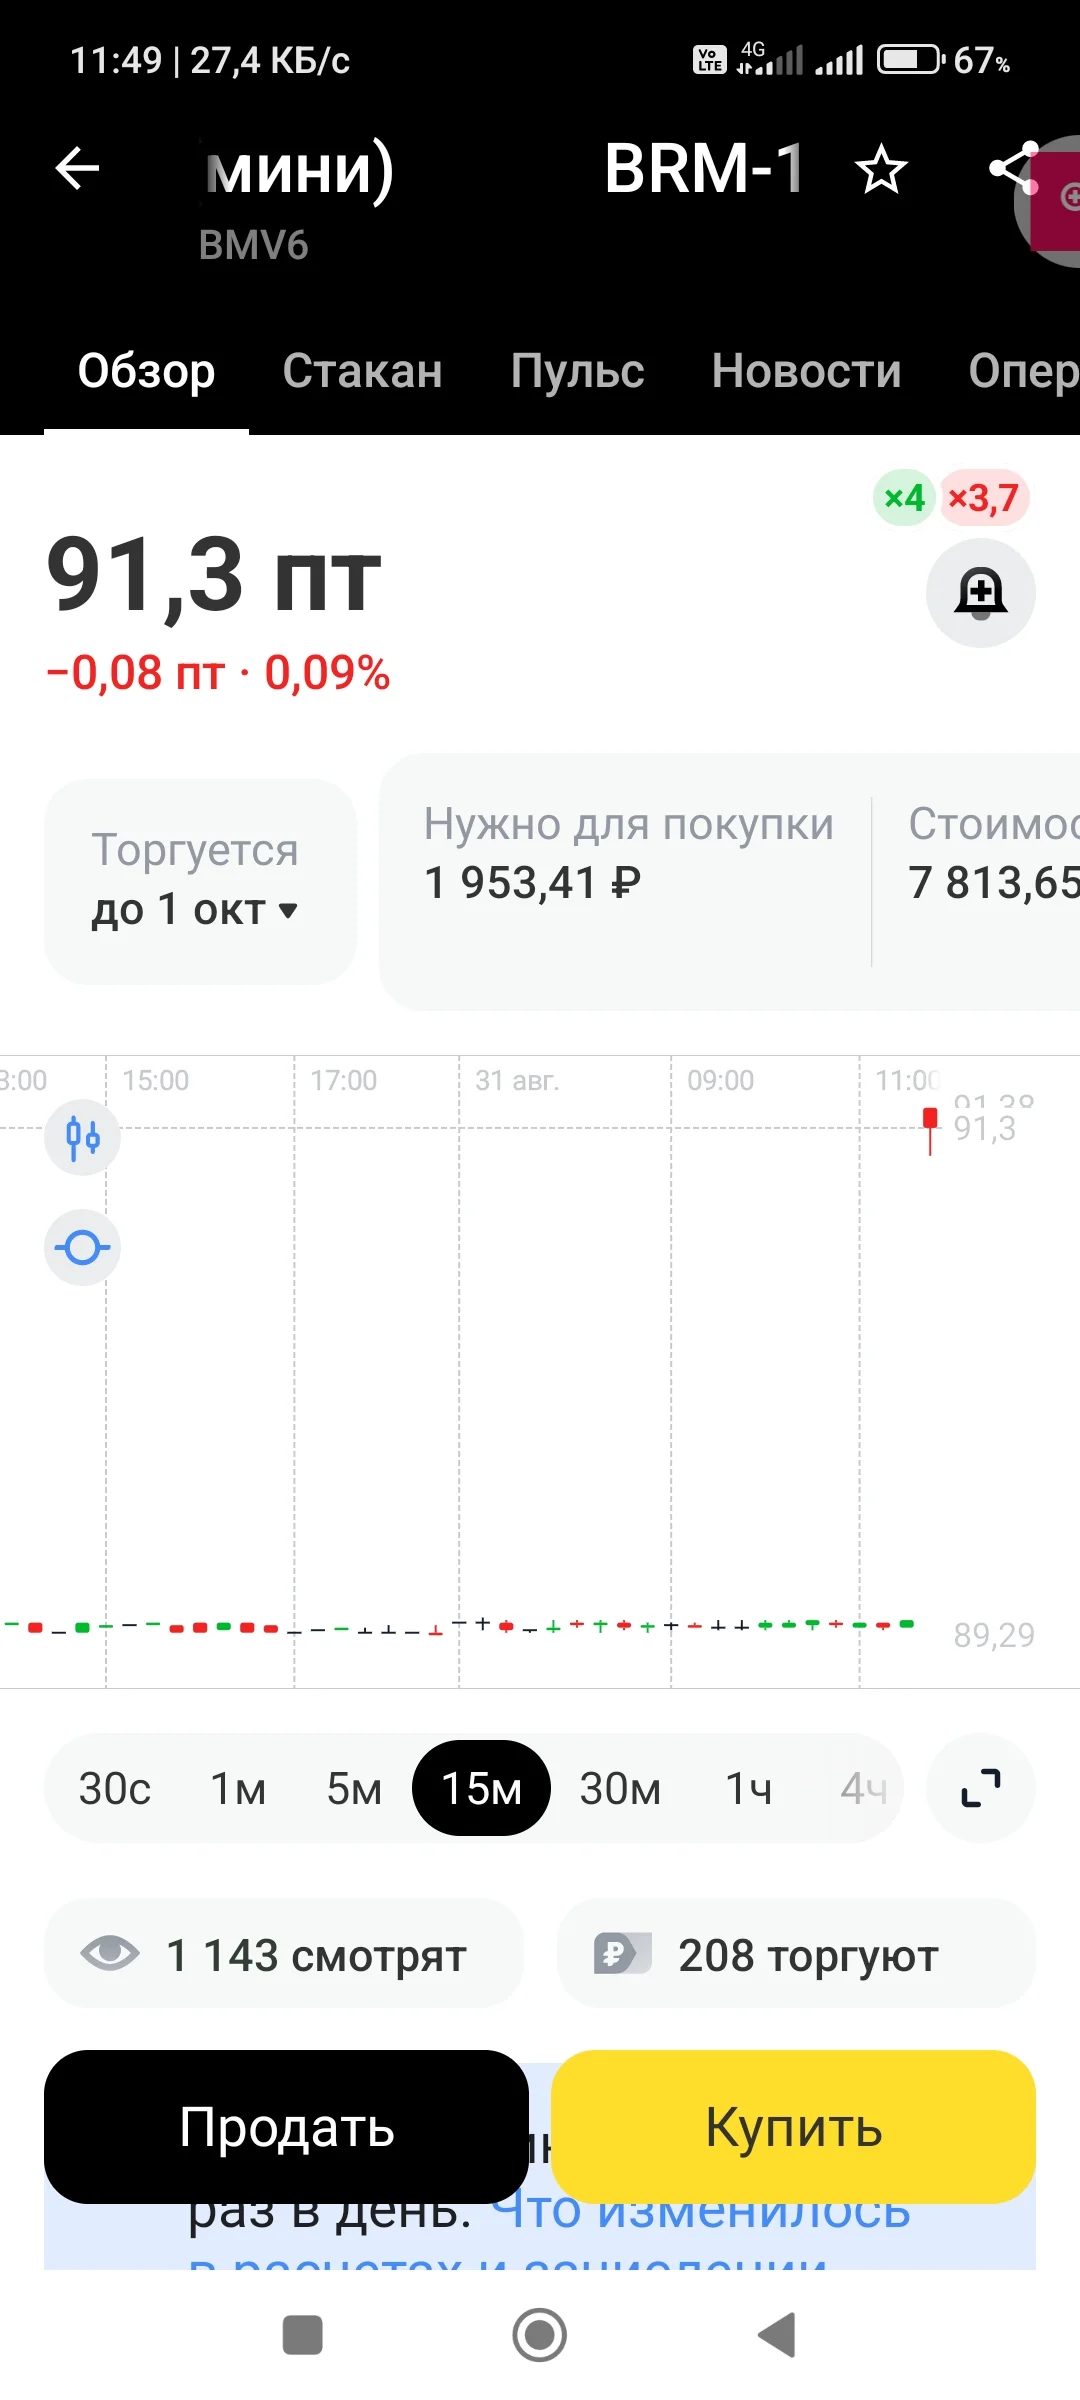Expand chart to fullscreen

(981, 1788)
